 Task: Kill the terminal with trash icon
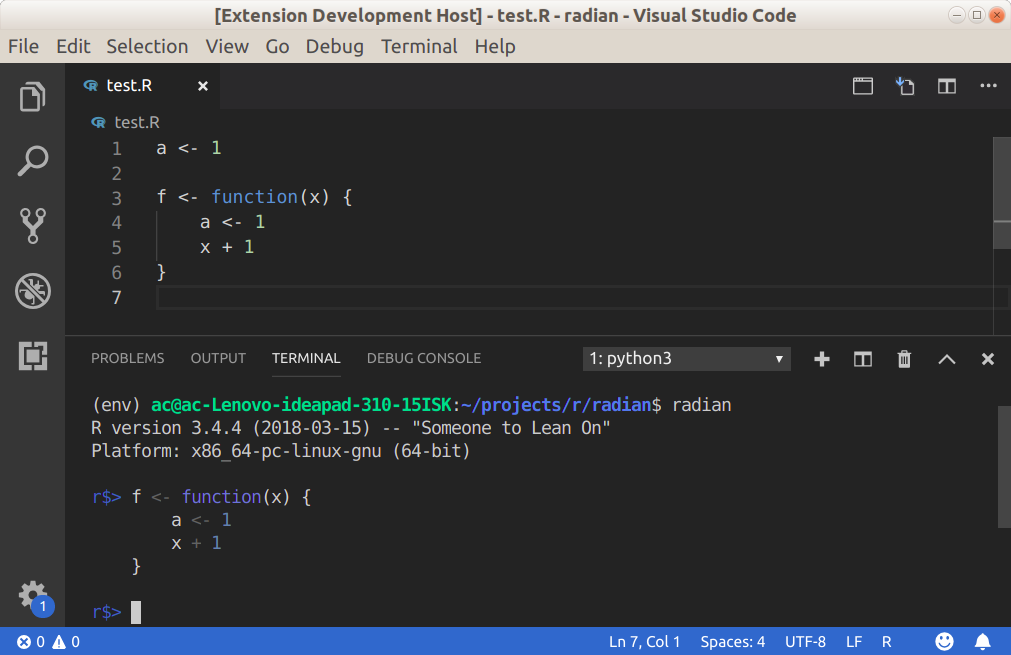904,359
